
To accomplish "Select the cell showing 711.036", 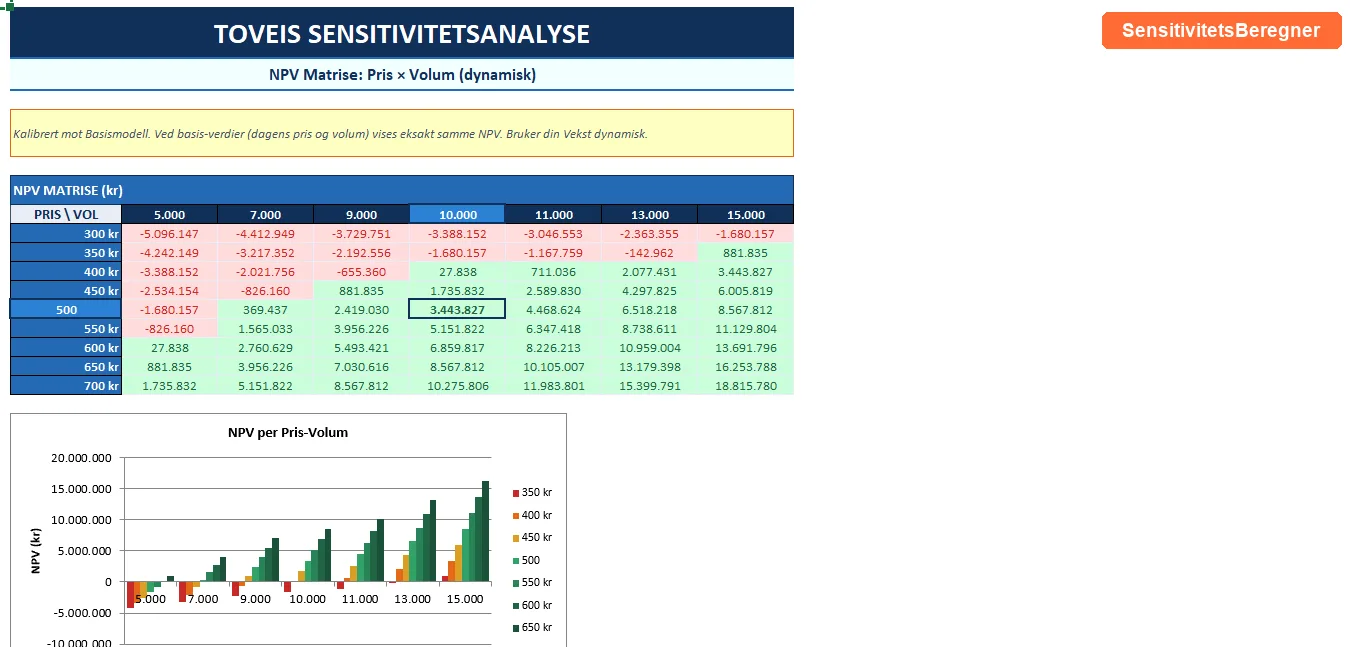I will coord(554,272).
